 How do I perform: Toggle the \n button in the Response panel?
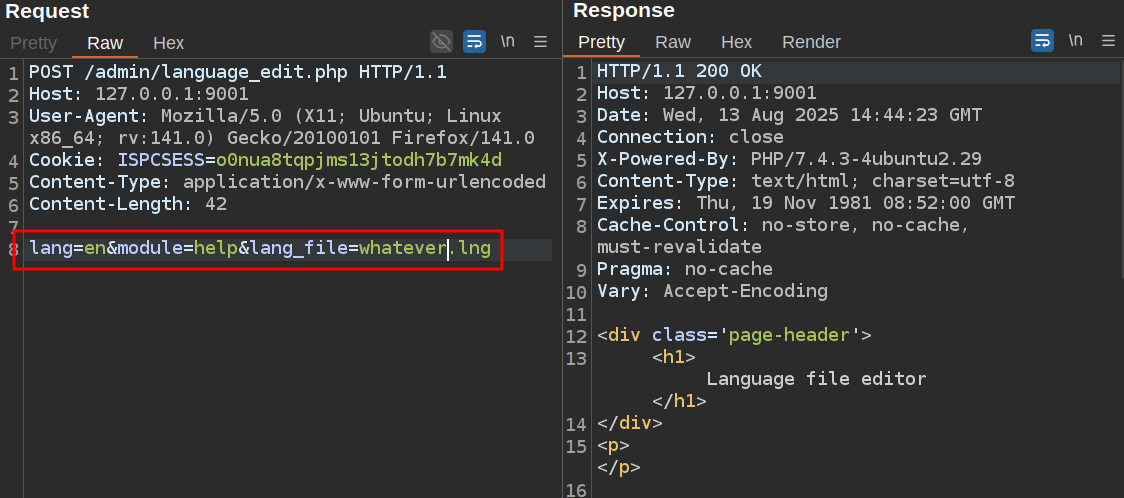(1076, 41)
